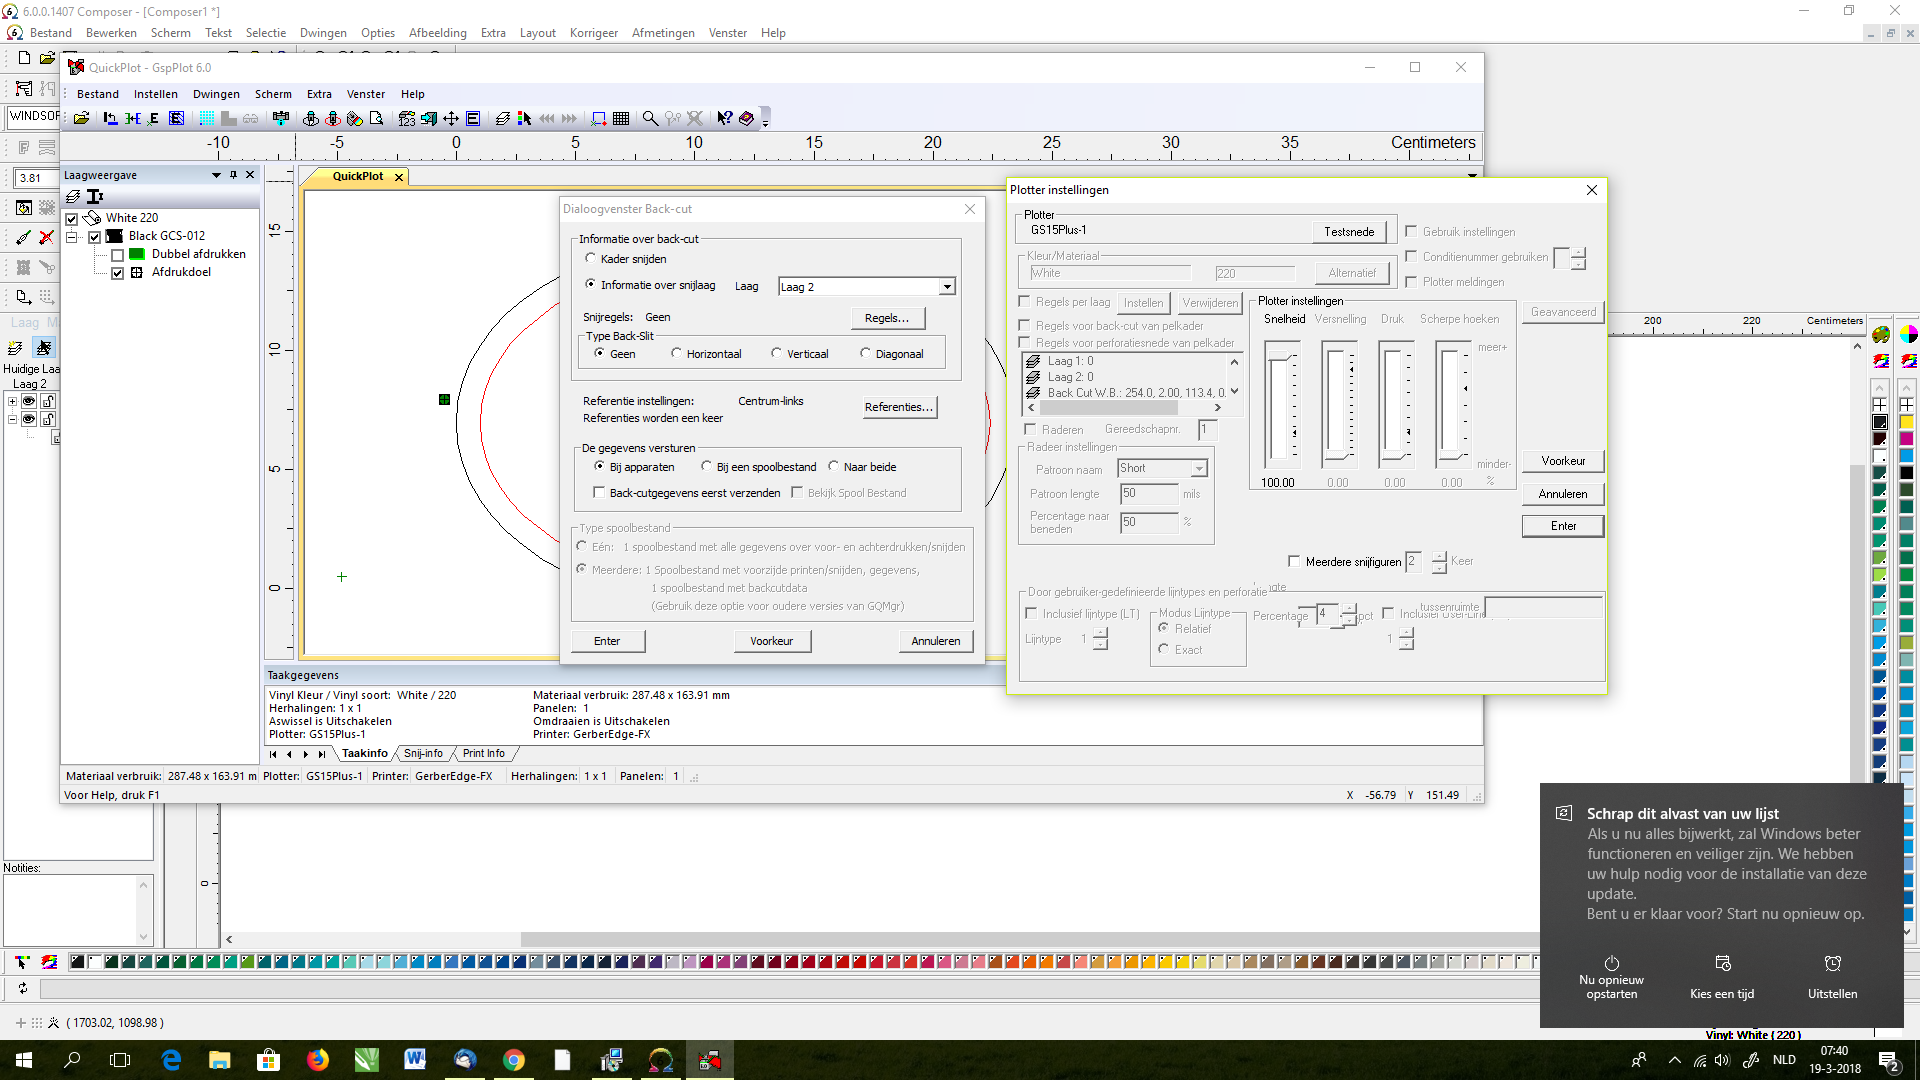This screenshot has width=1920, height=1080.
Task: Switch to the Snij-info tab
Action: [x=423, y=753]
